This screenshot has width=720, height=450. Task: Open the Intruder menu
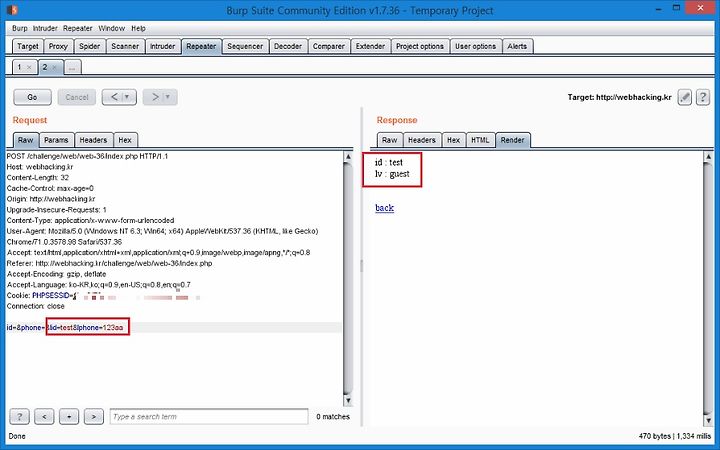click(x=45, y=28)
